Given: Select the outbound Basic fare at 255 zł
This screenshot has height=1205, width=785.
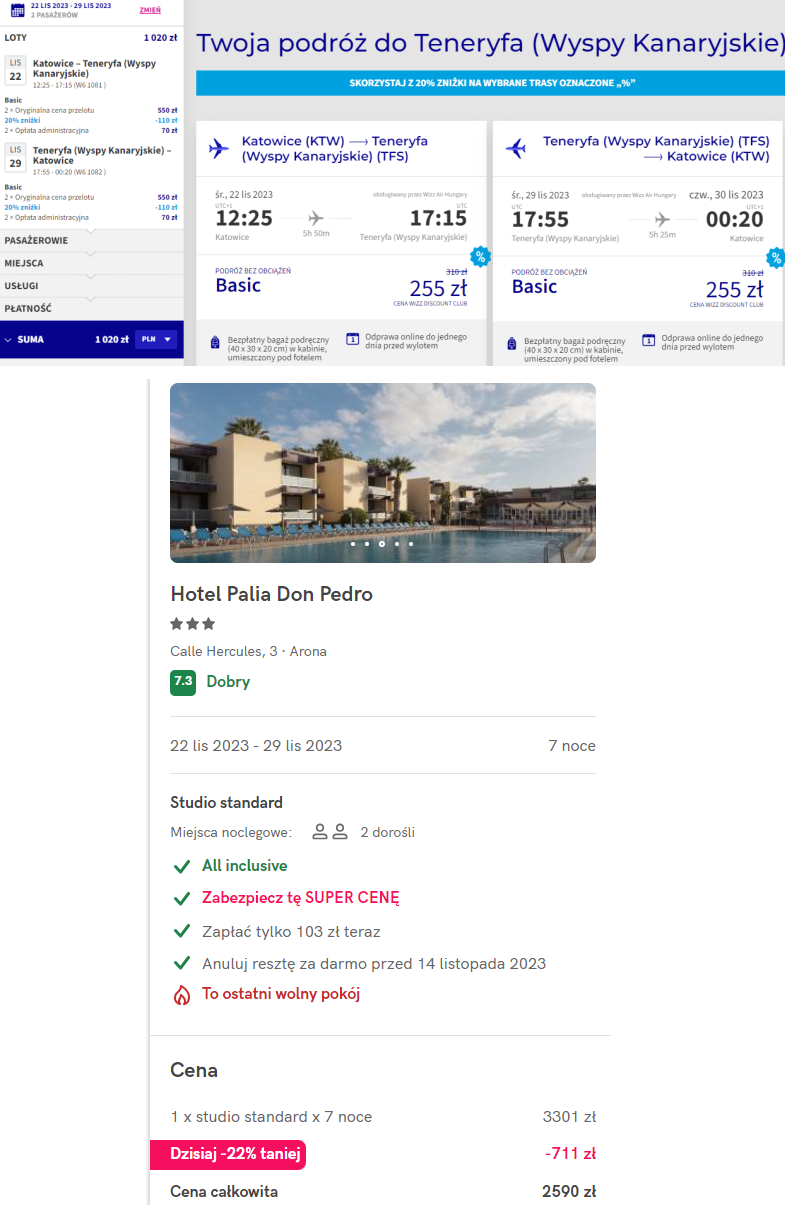Looking at the screenshot, I should pos(341,287).
